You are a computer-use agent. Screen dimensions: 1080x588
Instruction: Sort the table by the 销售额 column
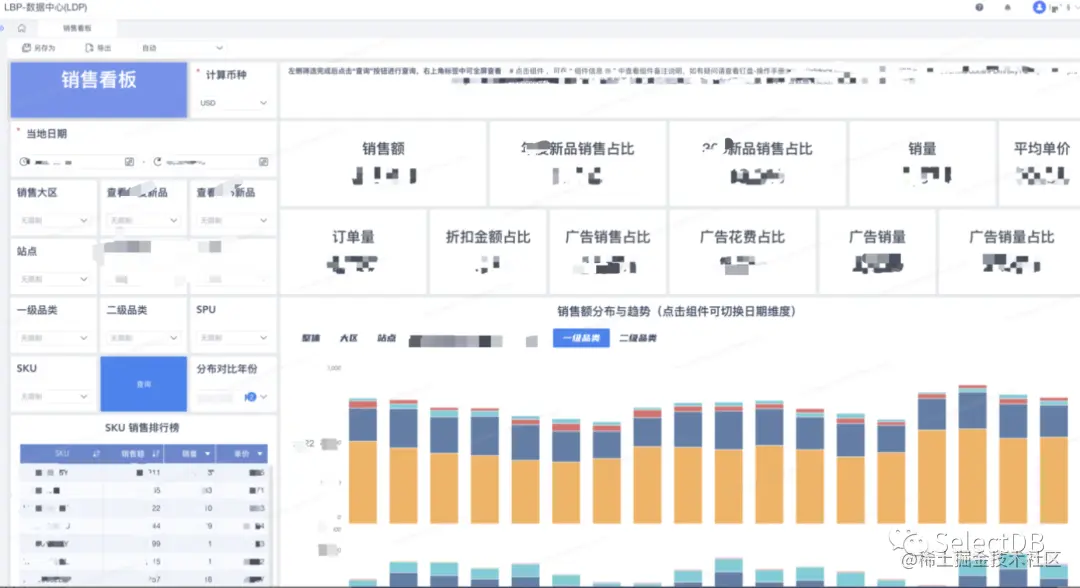(x=156, y=454)
